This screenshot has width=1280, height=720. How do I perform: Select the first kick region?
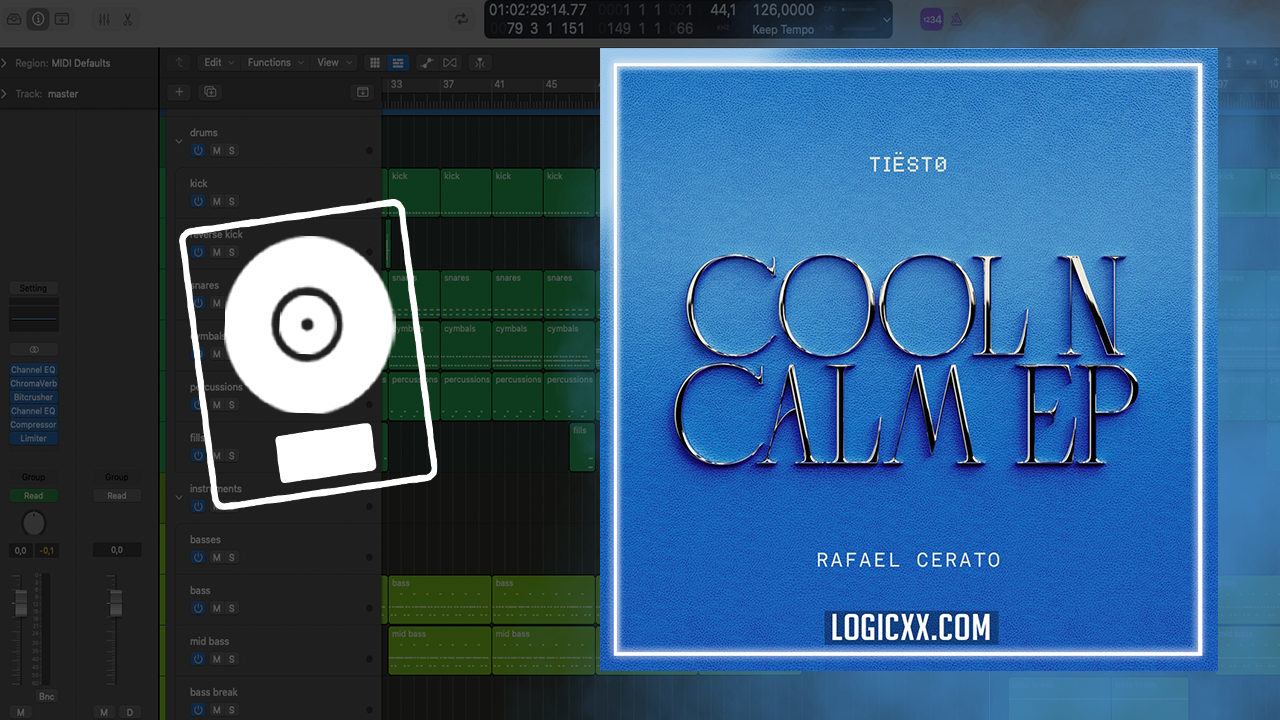coord(413,191)
